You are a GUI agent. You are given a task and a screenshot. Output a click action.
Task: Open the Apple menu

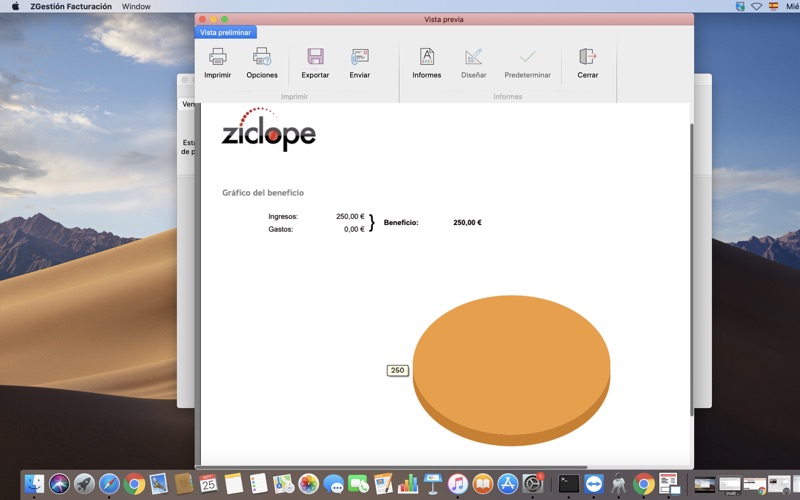pos(15,6)
